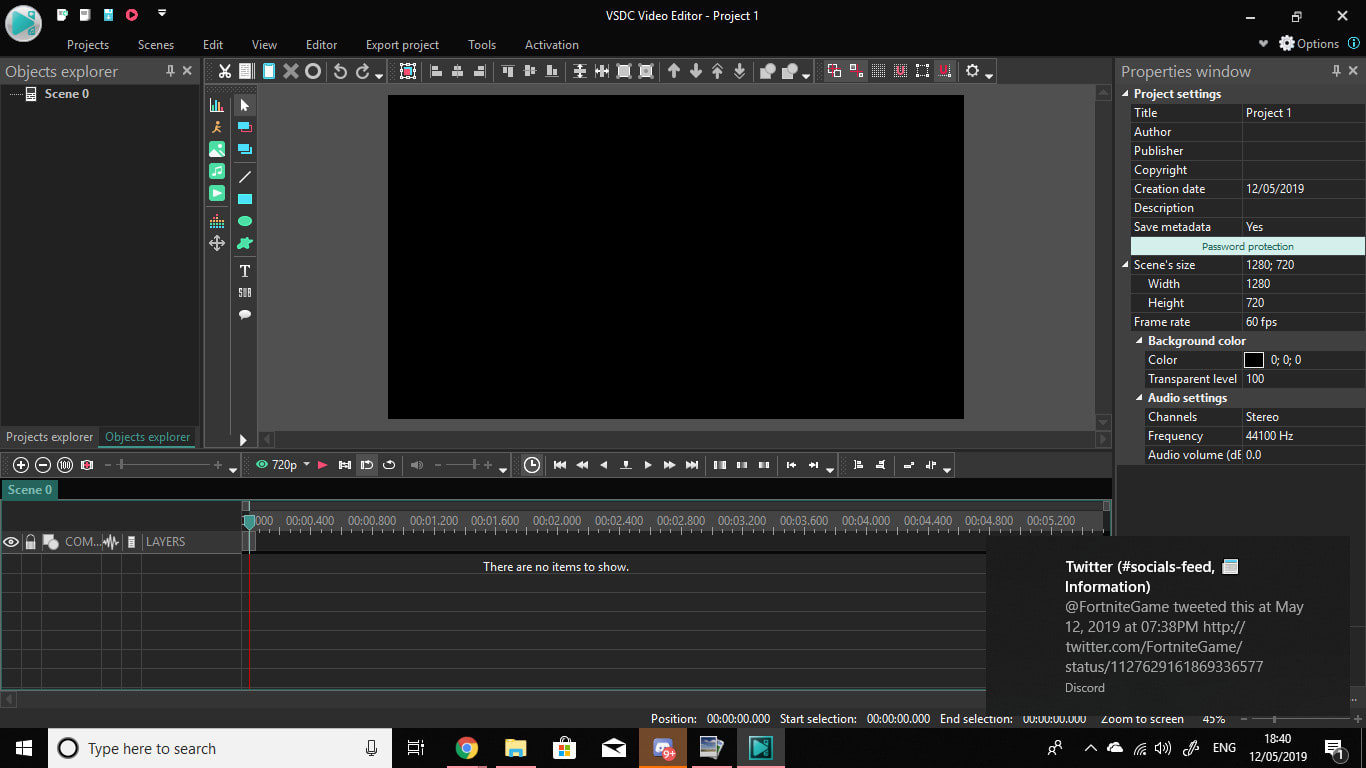The width and height of the screenshot is (1366, 768).
Task: Select the Tooltip speech bubble tool
Action: (245, 315)
